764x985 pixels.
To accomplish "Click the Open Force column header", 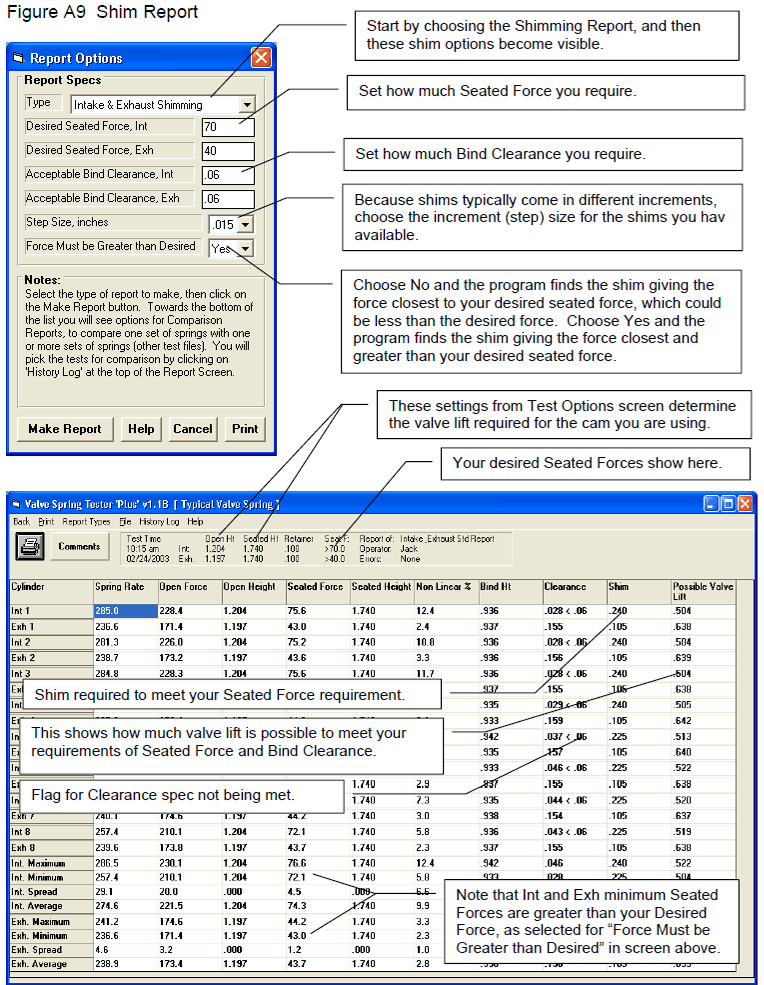I will (190, 591).
